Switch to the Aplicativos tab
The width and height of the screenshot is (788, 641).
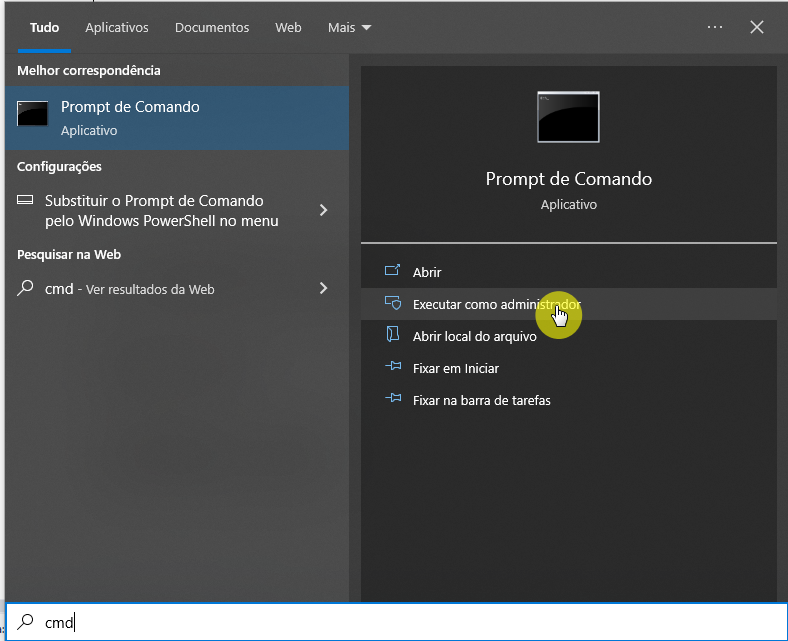[117, 28]
